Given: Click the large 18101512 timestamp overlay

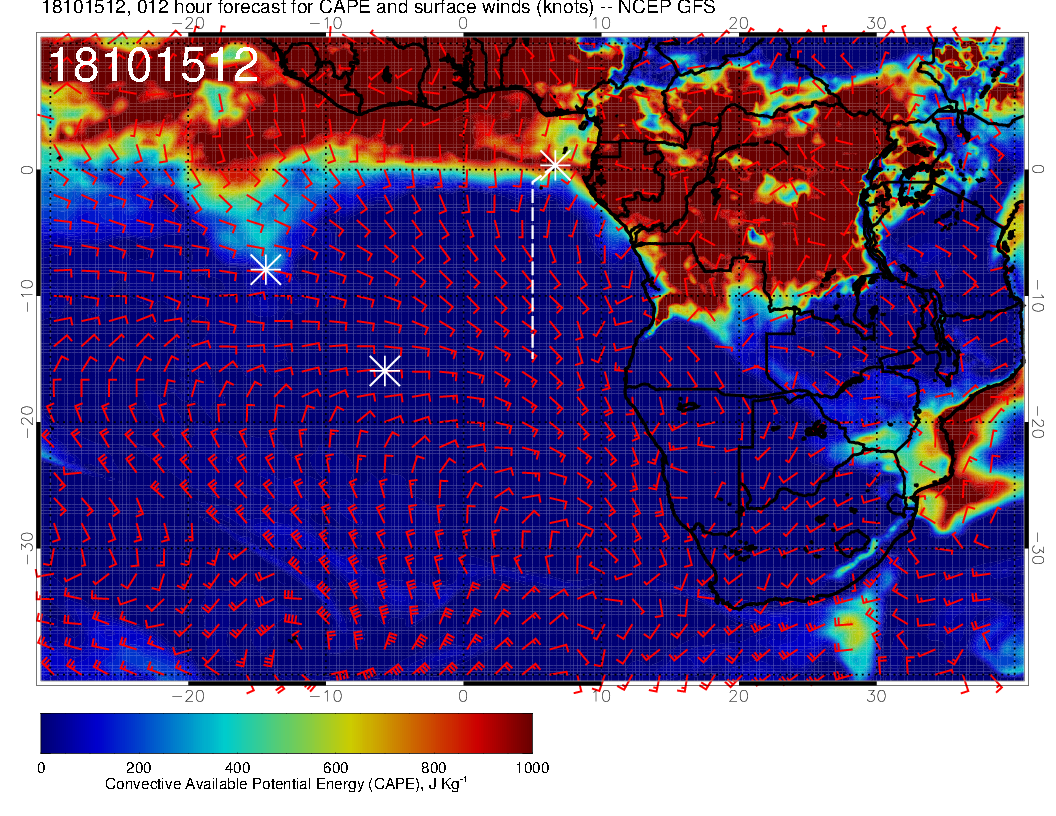Looking at the screenshot, I should (x=153, y=66).
